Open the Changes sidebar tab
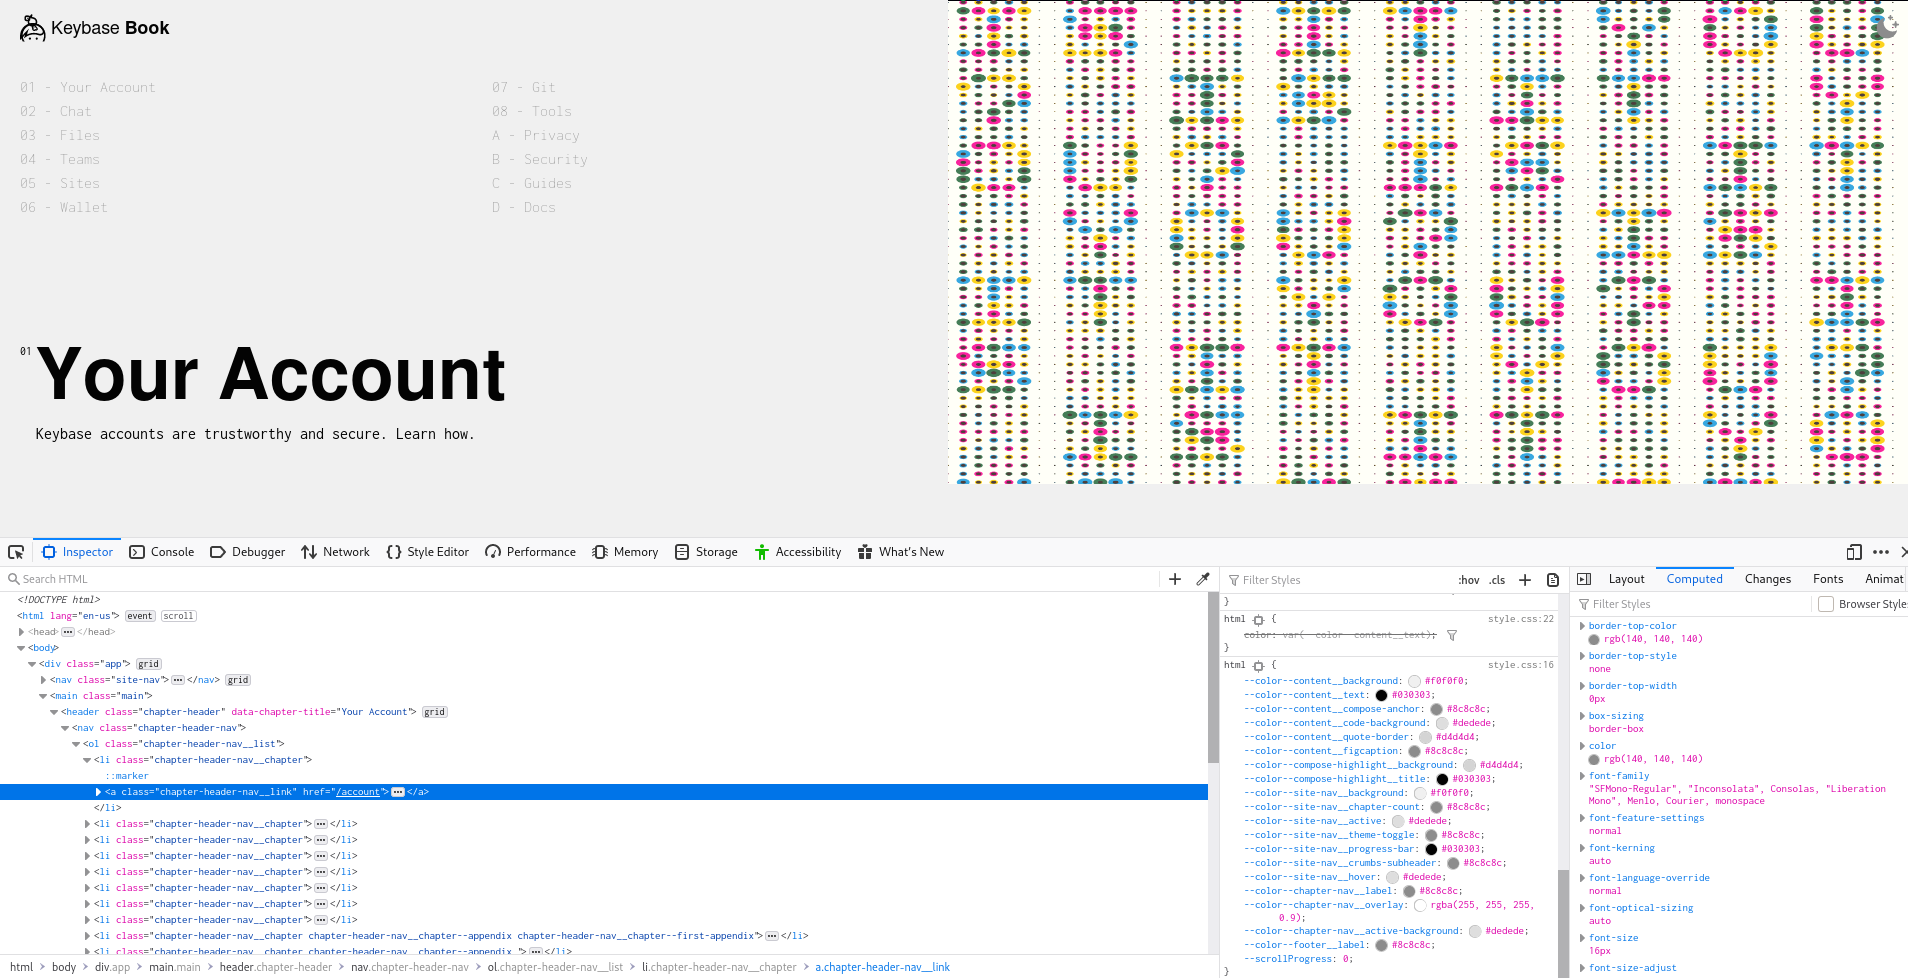Image resolution: width=1908 pixels, height=978 pixels. coord(1768,579)
